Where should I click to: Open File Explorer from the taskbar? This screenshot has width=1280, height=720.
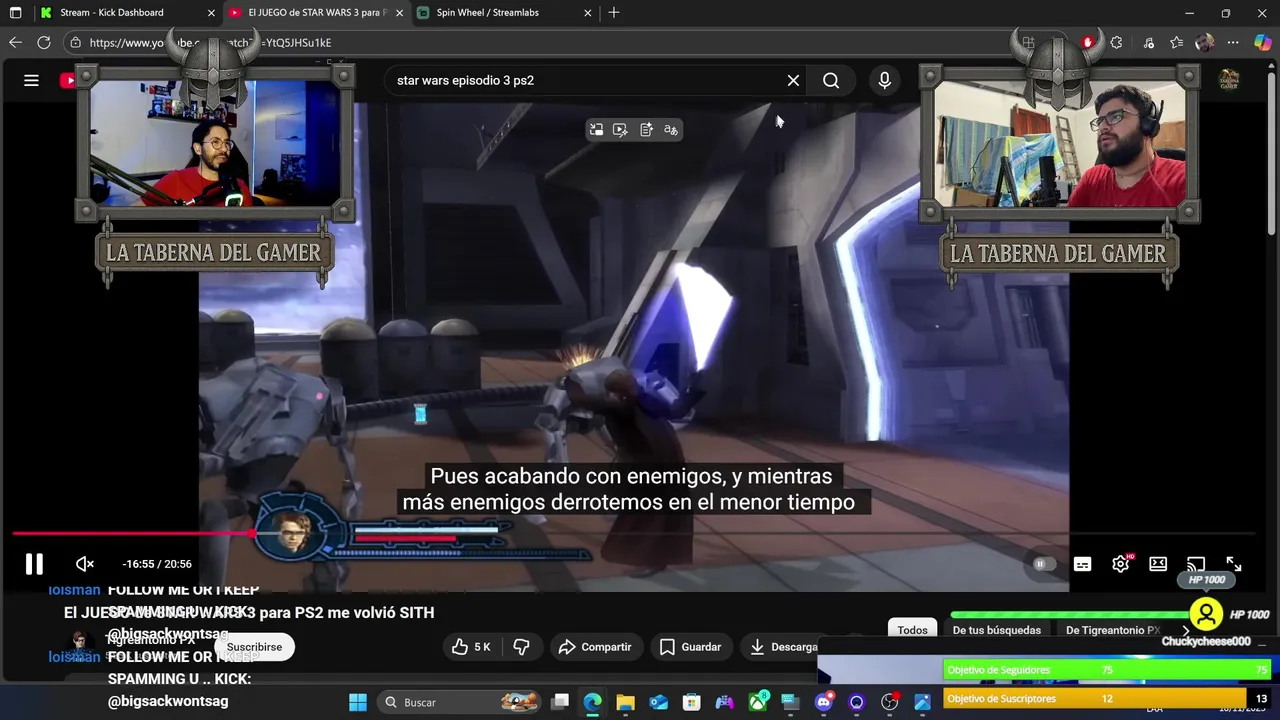[x=625, y=702]
